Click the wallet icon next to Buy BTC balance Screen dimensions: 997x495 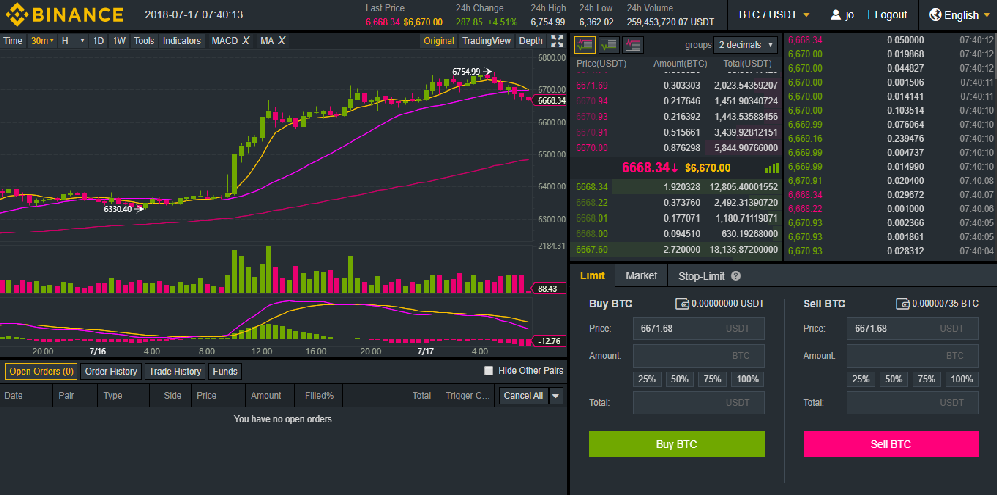click(x=682, y=303)
